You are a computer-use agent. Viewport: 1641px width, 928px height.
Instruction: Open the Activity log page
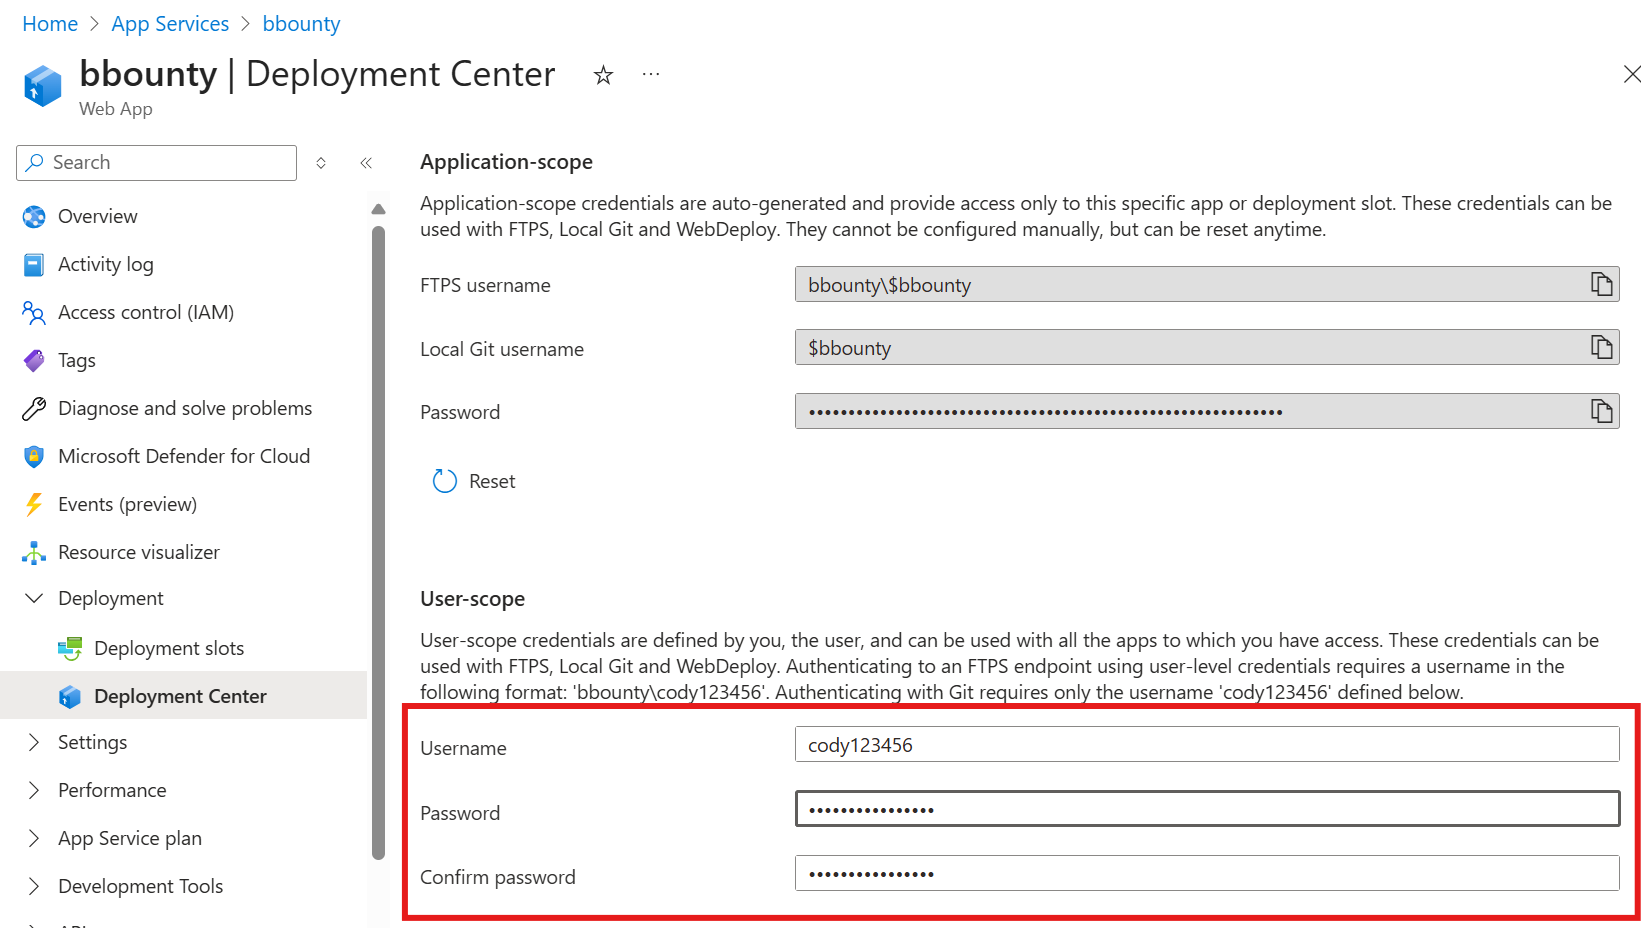[105, 264]
